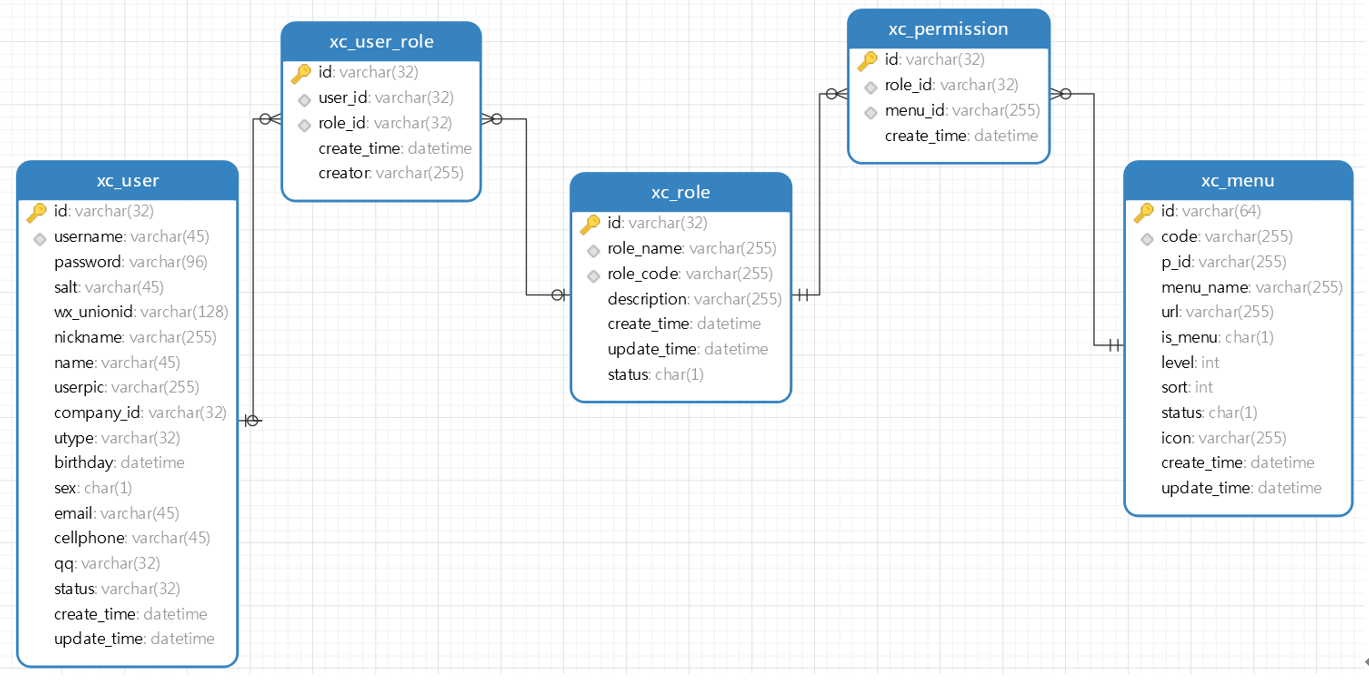Click the diamond icon next to user_id

click(305, 99)
